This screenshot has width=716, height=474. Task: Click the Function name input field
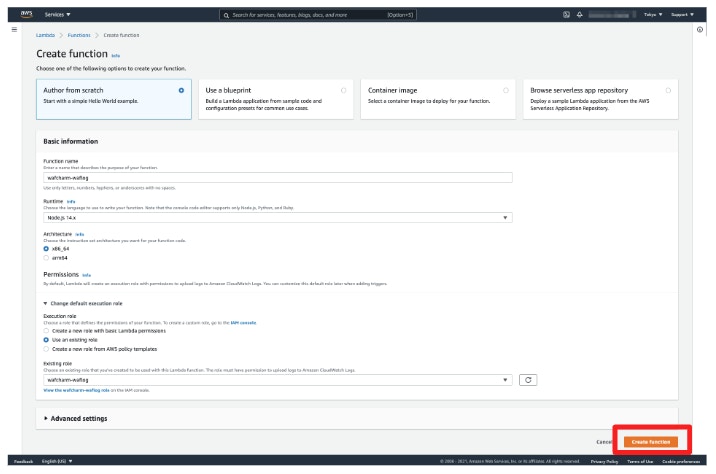[278, 178]
